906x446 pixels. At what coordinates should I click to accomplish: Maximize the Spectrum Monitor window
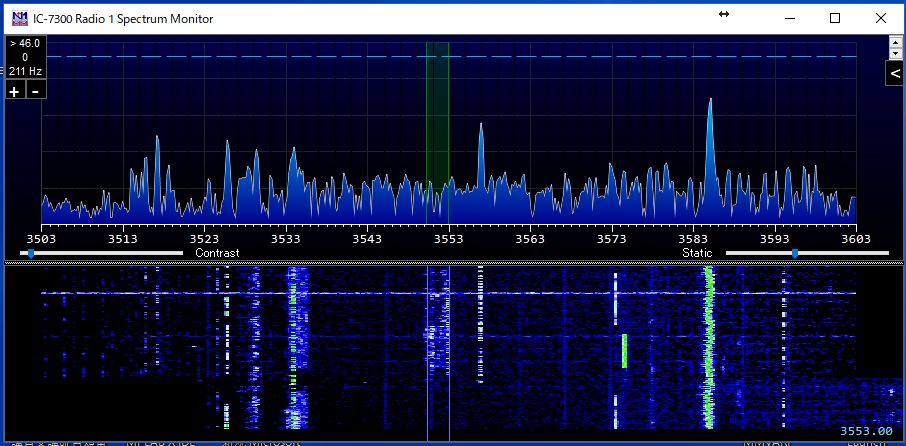click(x=835, y=18)
